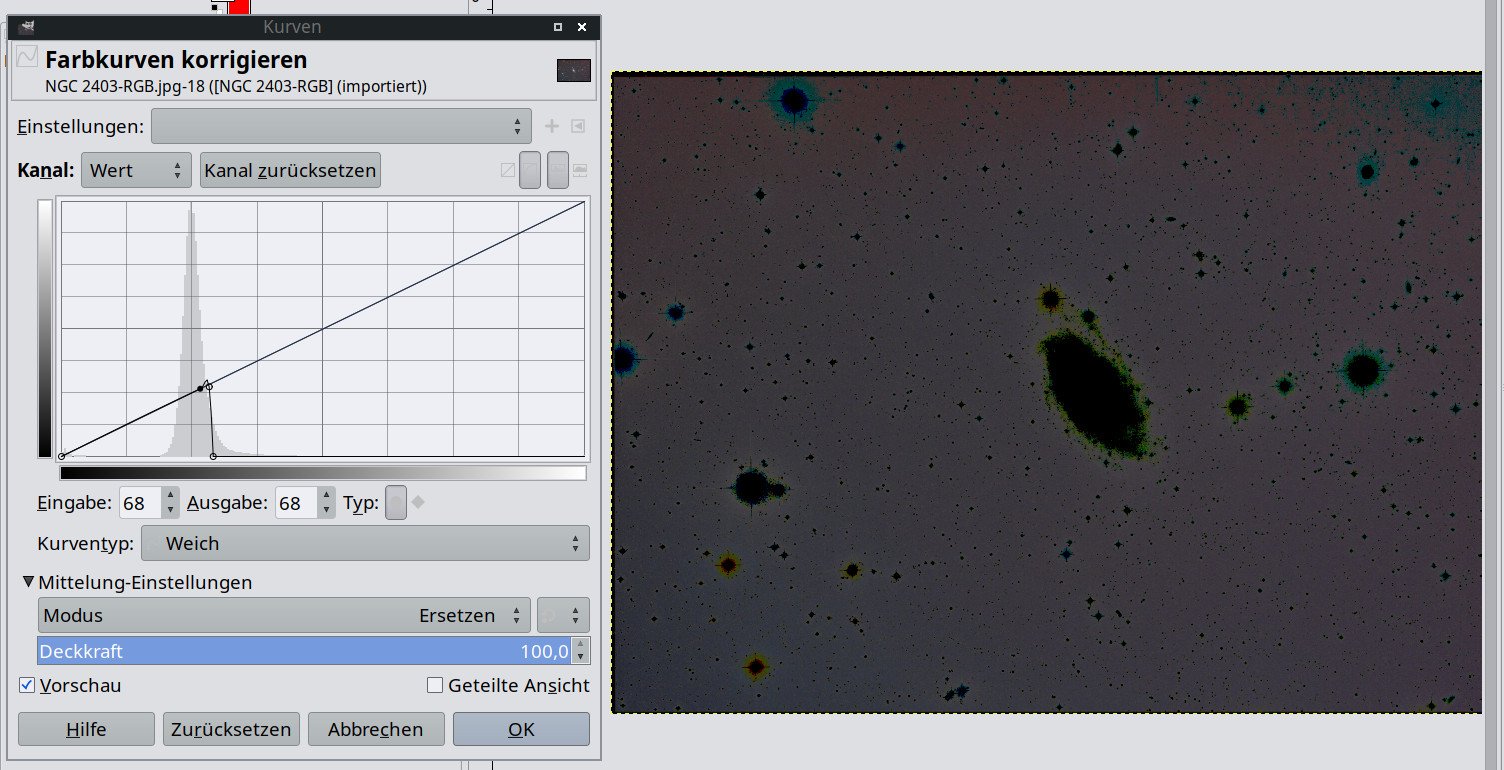
Task: Open the Einstellungen presets dropdown
Action: (341, 126)
